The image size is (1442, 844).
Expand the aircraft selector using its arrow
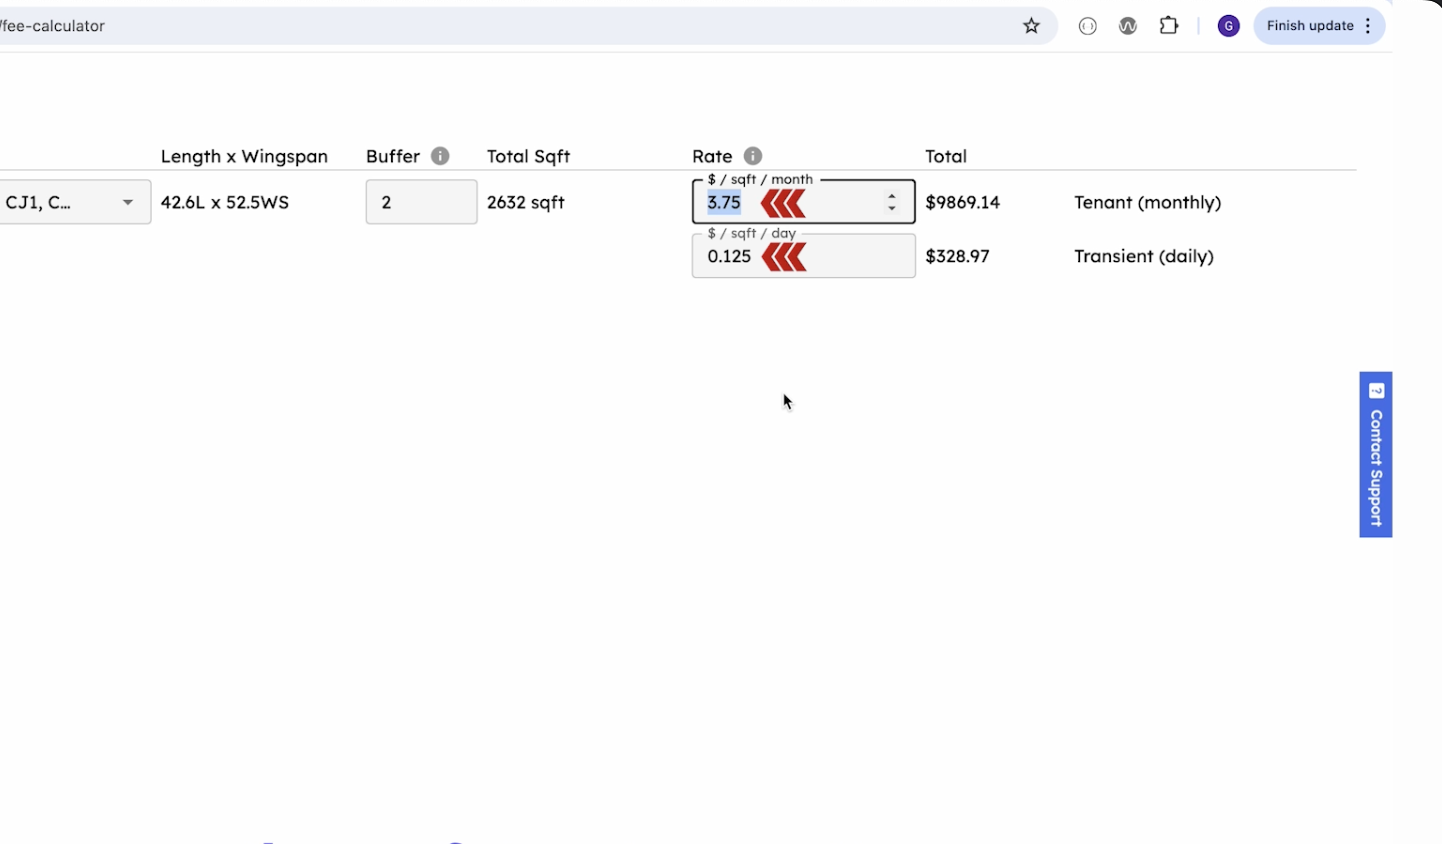(x=128, y=202)
